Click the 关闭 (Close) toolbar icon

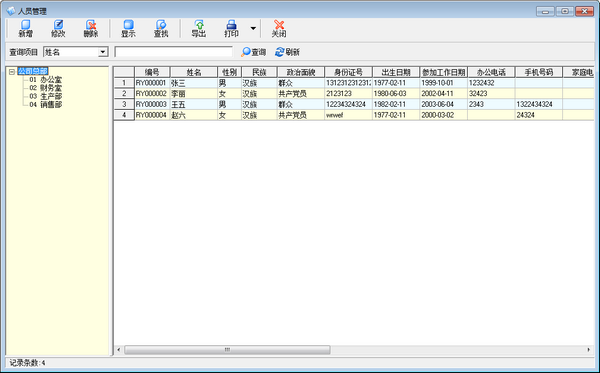[279, 29]
